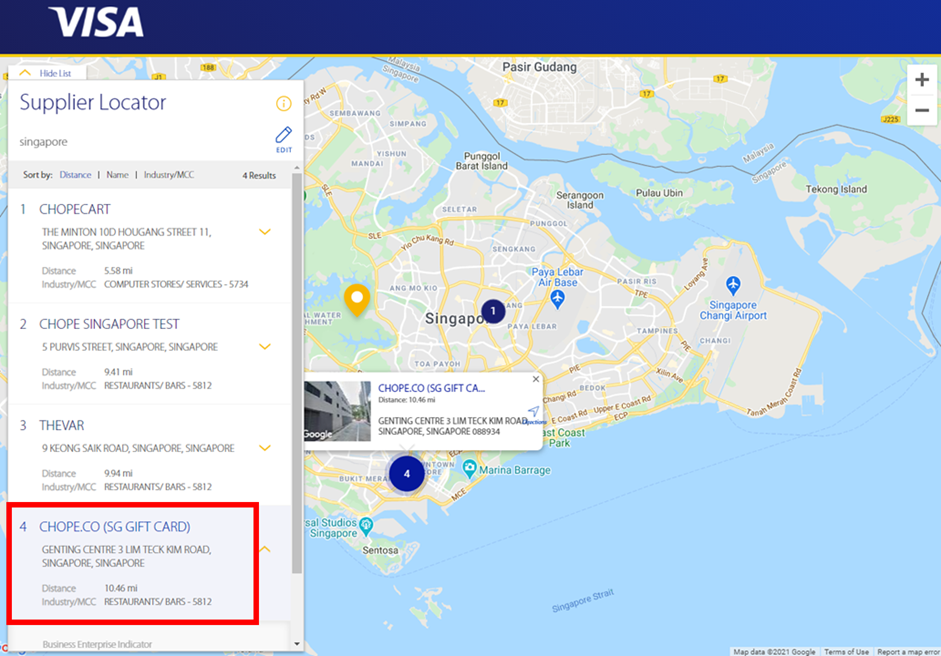Viewport: 941px width, 656px height.
Task: Collapse the CHOPE.CO (SG GIFT CARD) details
Action: 265,549
